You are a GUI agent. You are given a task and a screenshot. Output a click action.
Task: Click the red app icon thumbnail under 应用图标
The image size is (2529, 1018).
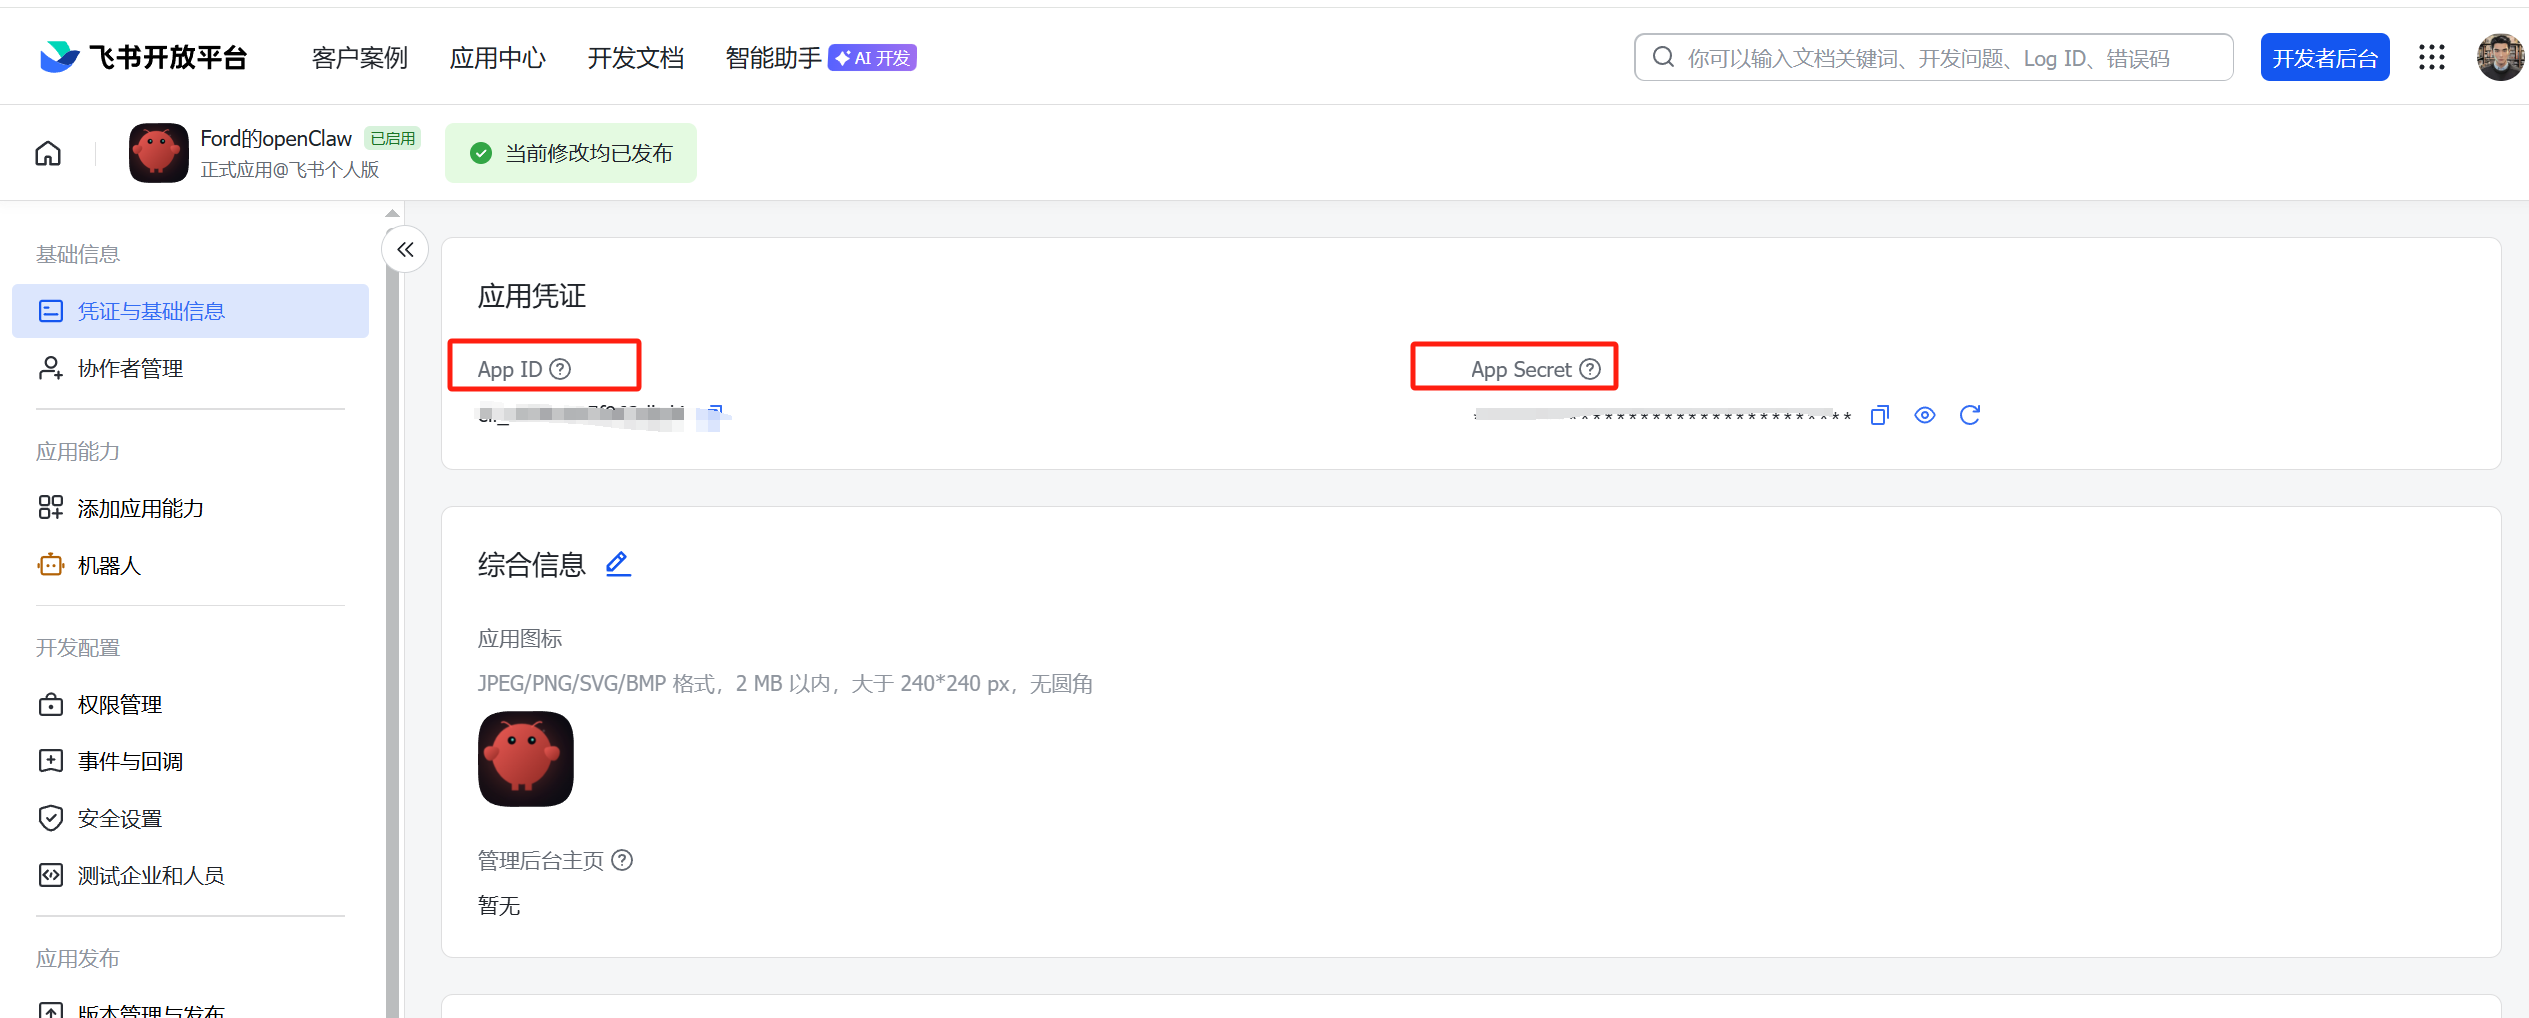(526, 759)
